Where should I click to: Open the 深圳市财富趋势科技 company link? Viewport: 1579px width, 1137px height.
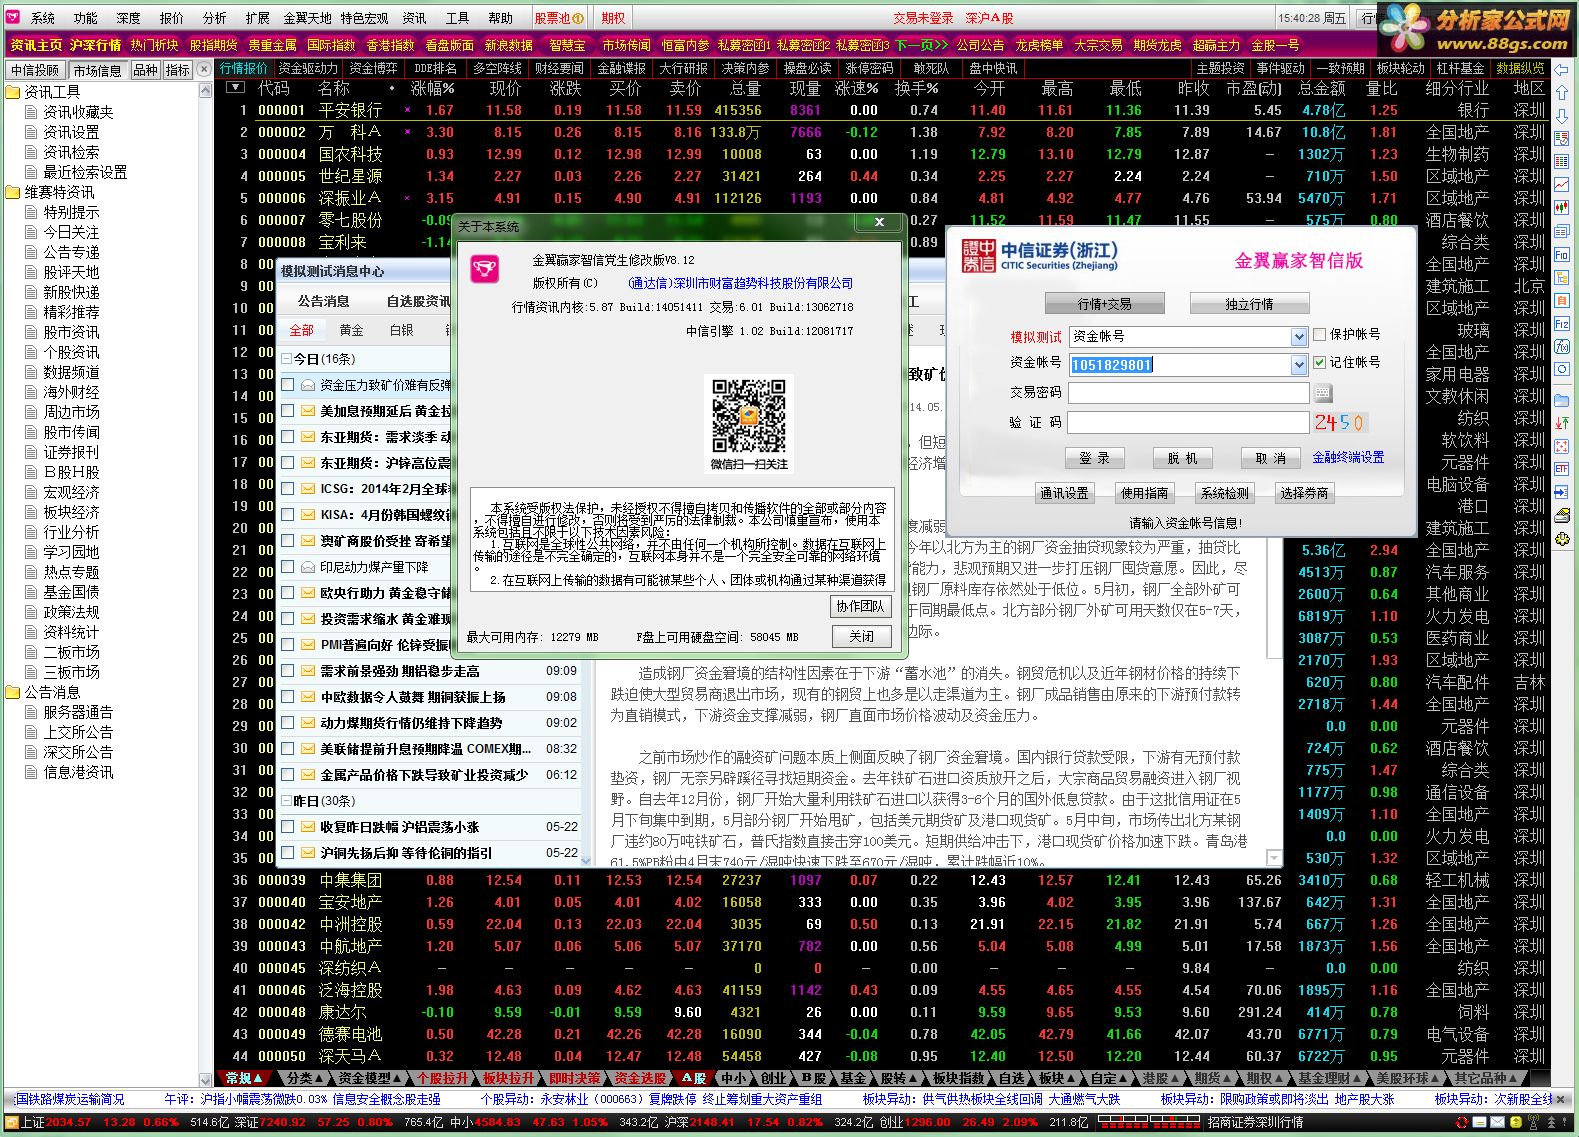[741, 283]
